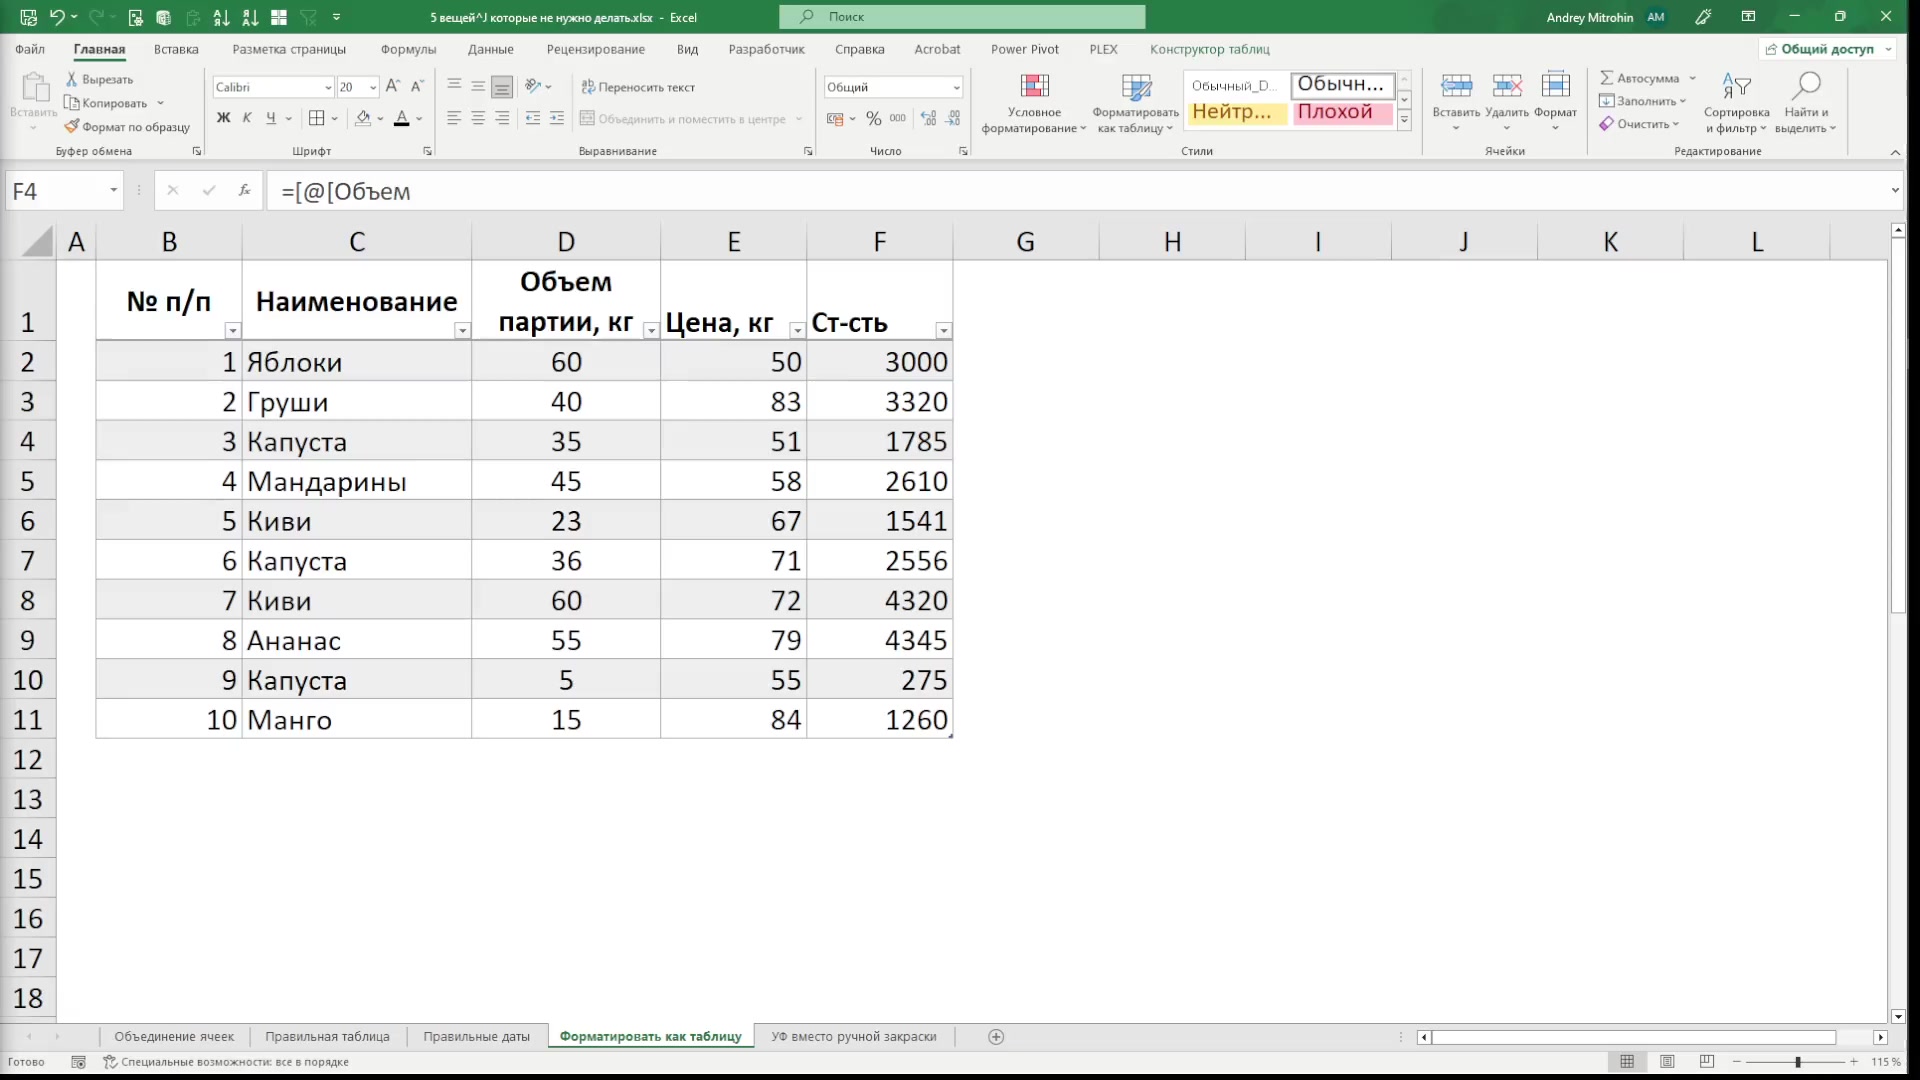Toggle Underline Ч formatting
Screen dimensions: 1920x1080
click(x=270, y=118)
